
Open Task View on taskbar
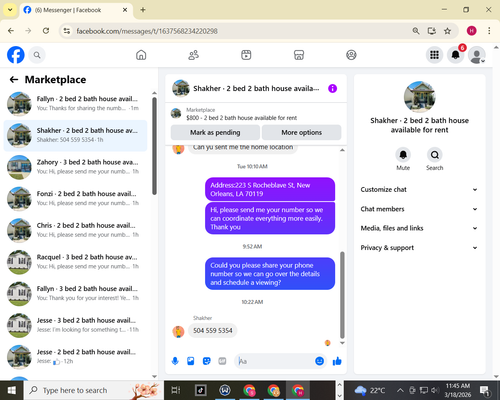click(176, 390)
